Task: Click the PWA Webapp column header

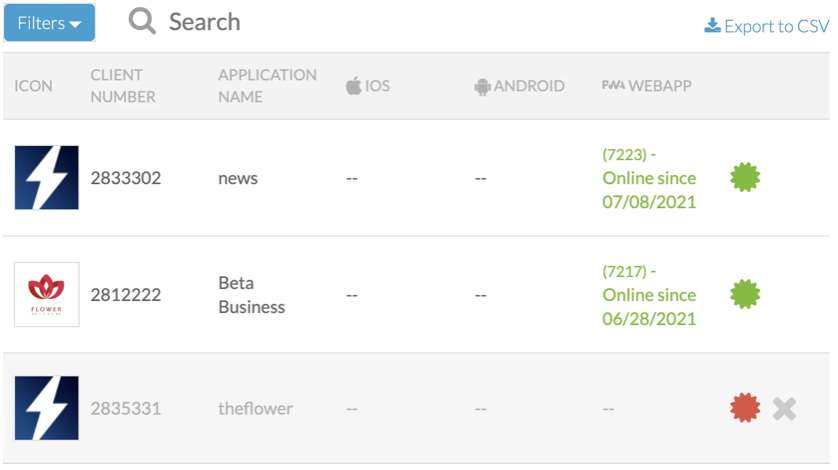Action: coord(646,86)
